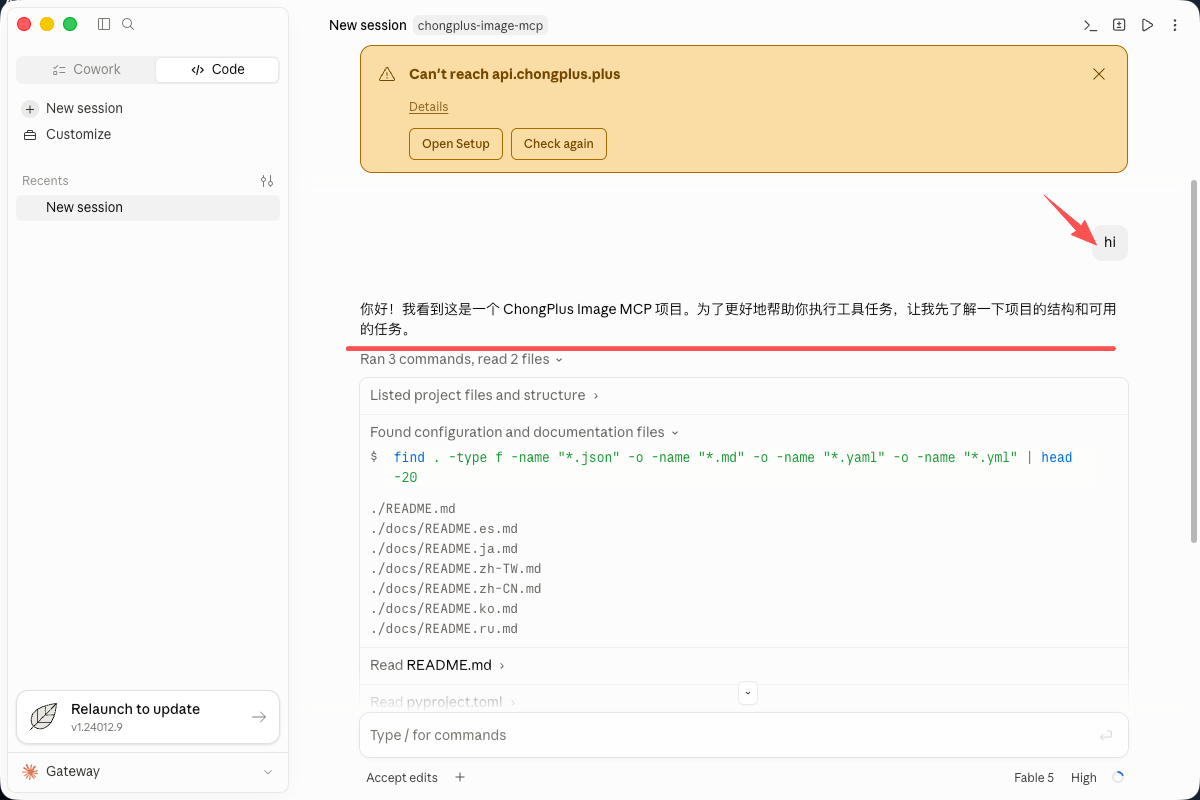
Task: Collapse Found configuration and documentation files
Action: pos(524,432)
